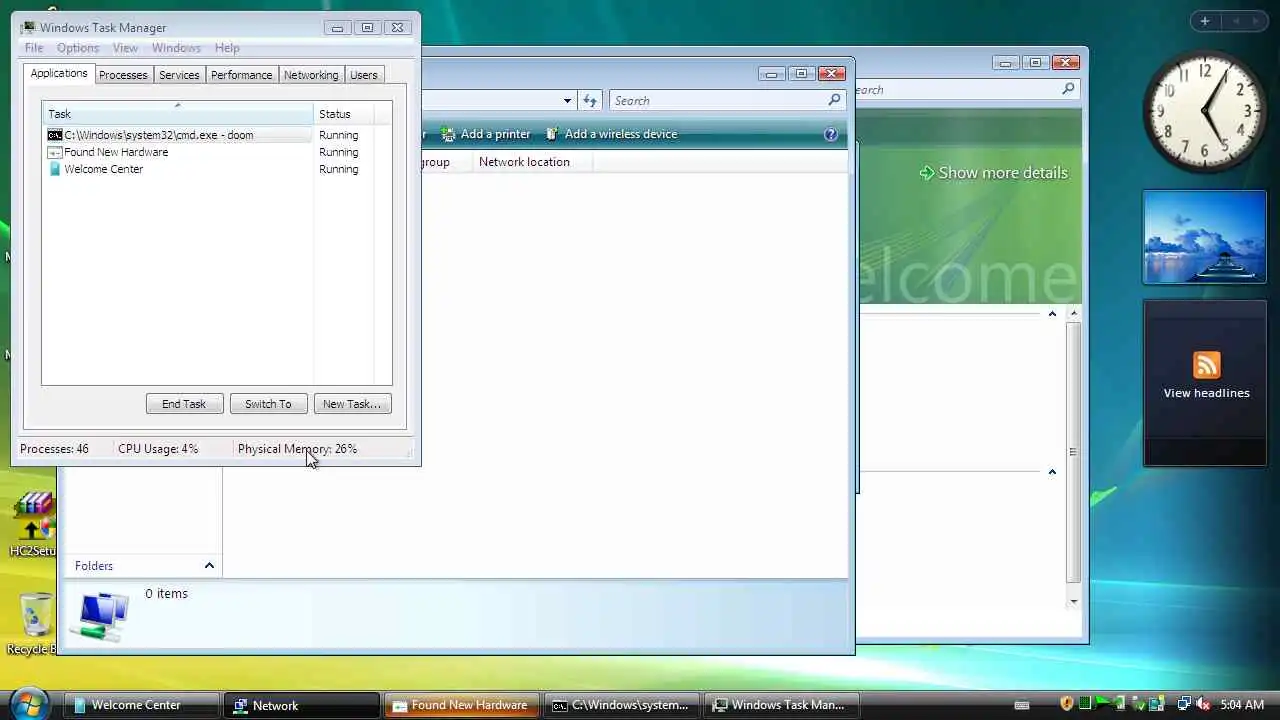The image size is (1280, 720).
Task: Click the sidebar previous gadgets arrow
Action: point(1236,21)
